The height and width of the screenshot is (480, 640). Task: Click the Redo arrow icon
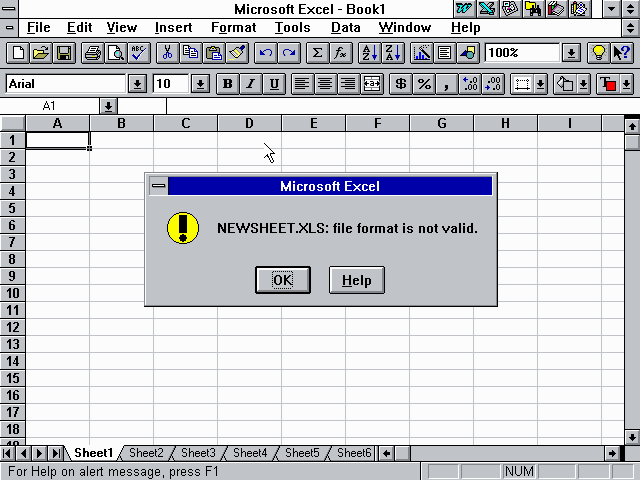(x=289, y=53)
